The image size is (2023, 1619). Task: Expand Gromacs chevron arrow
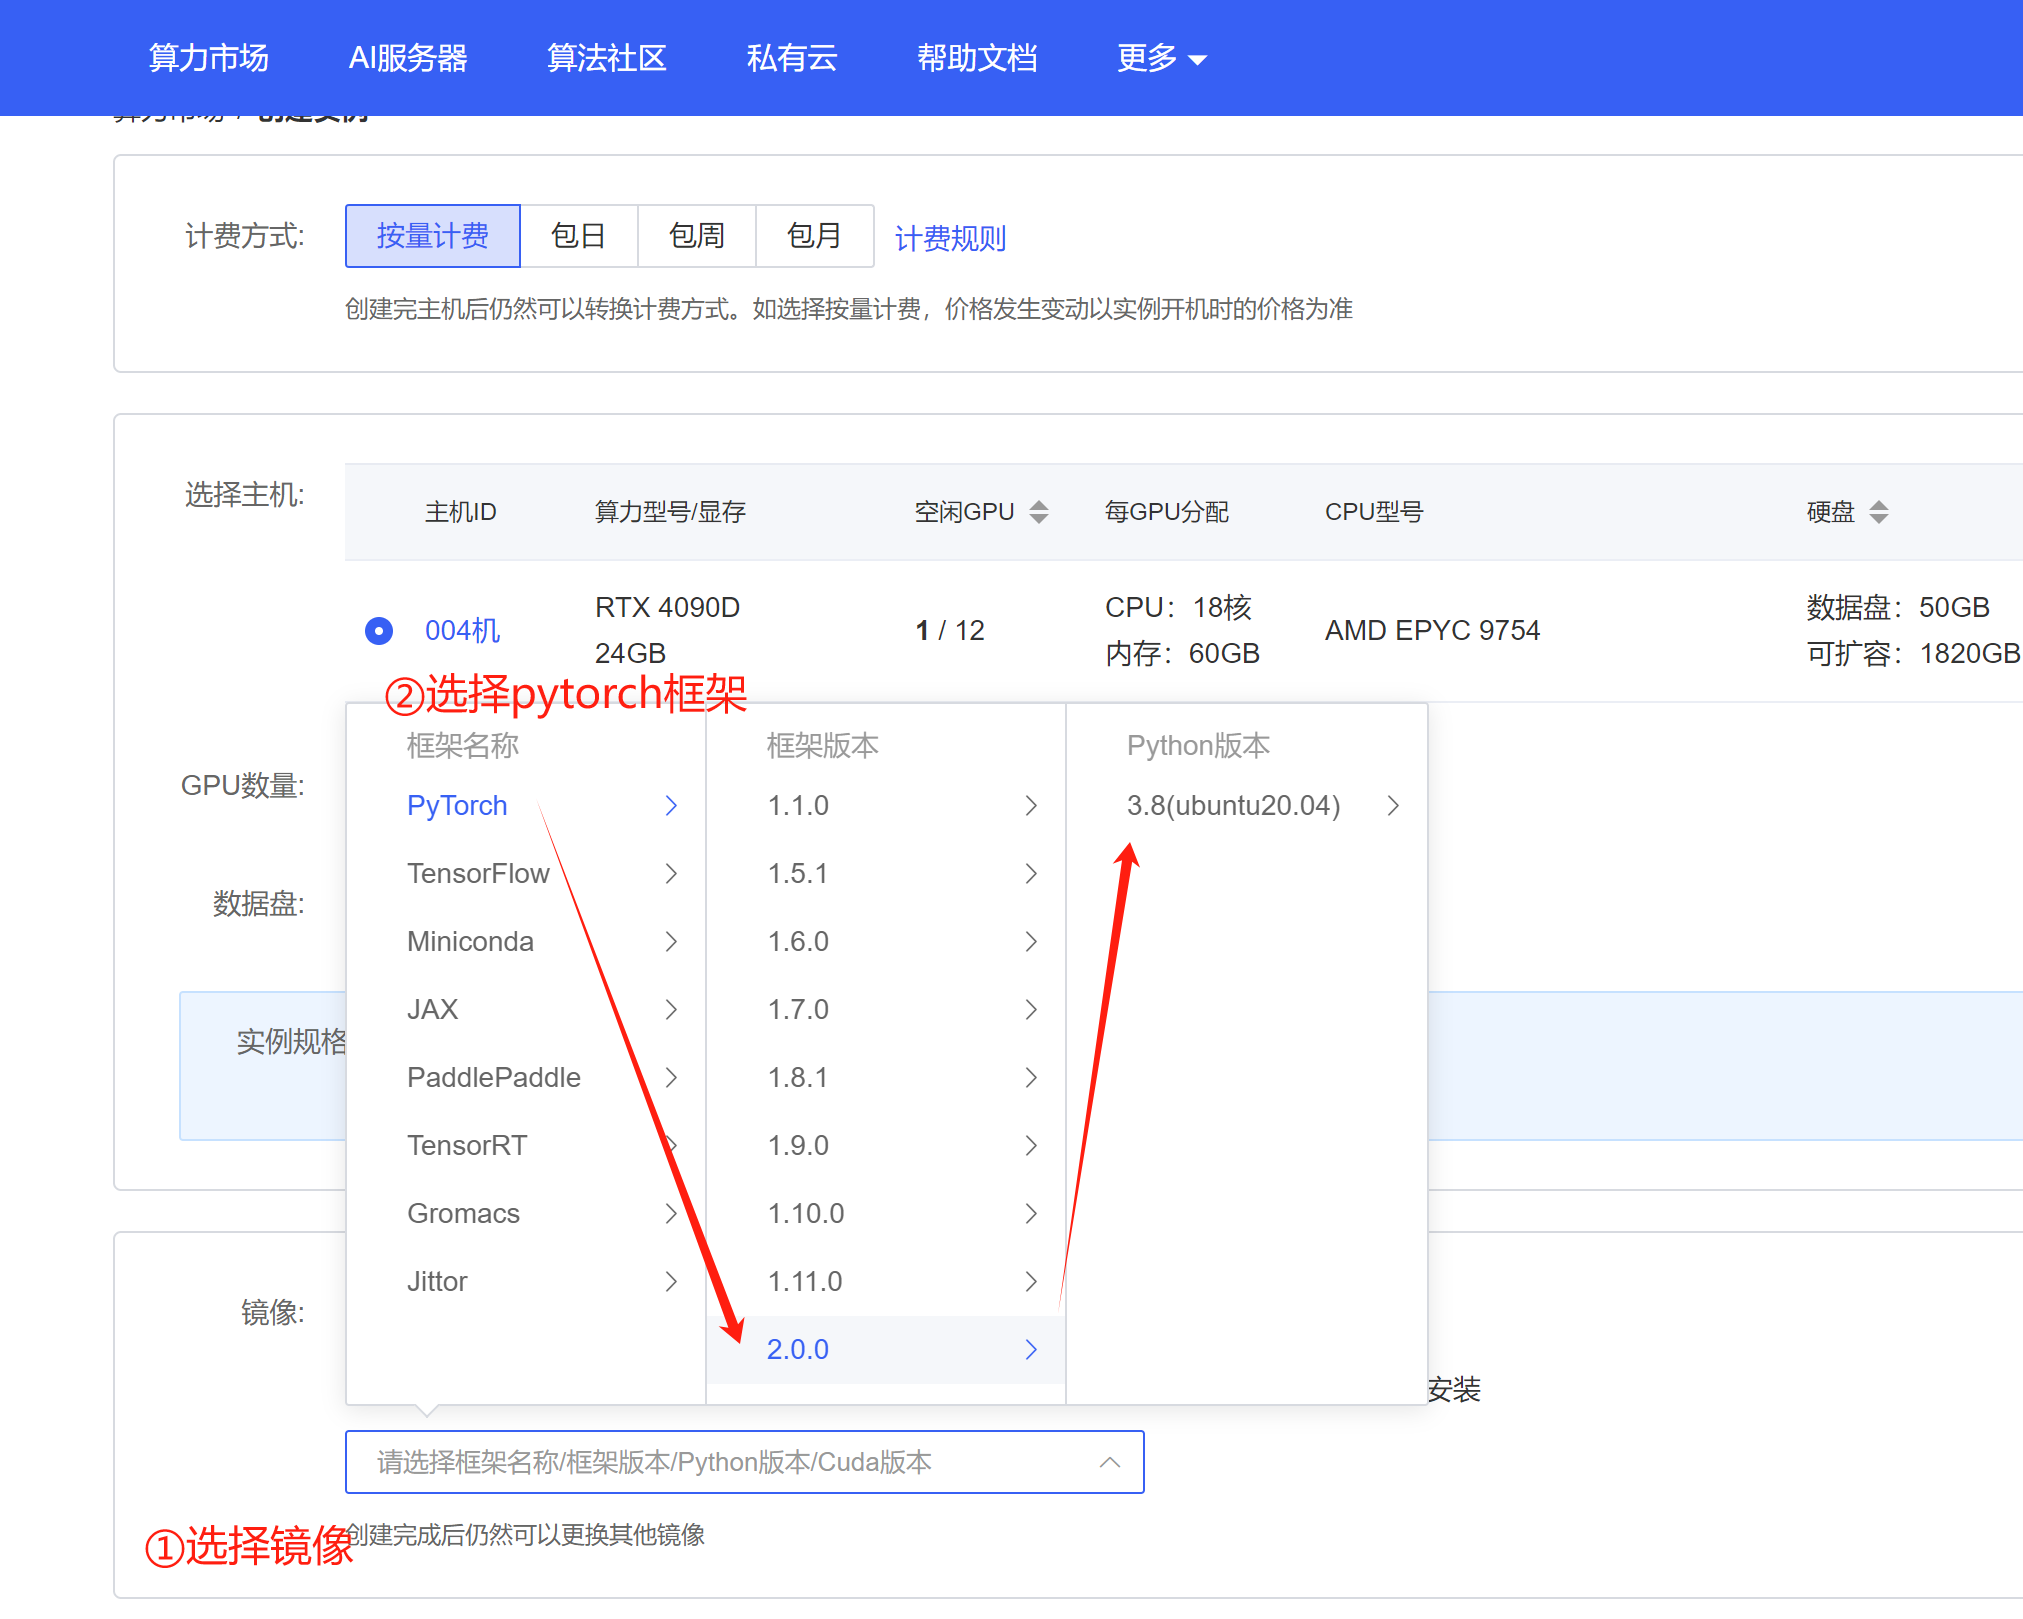pyautogui.click(x=671, y=1214)
